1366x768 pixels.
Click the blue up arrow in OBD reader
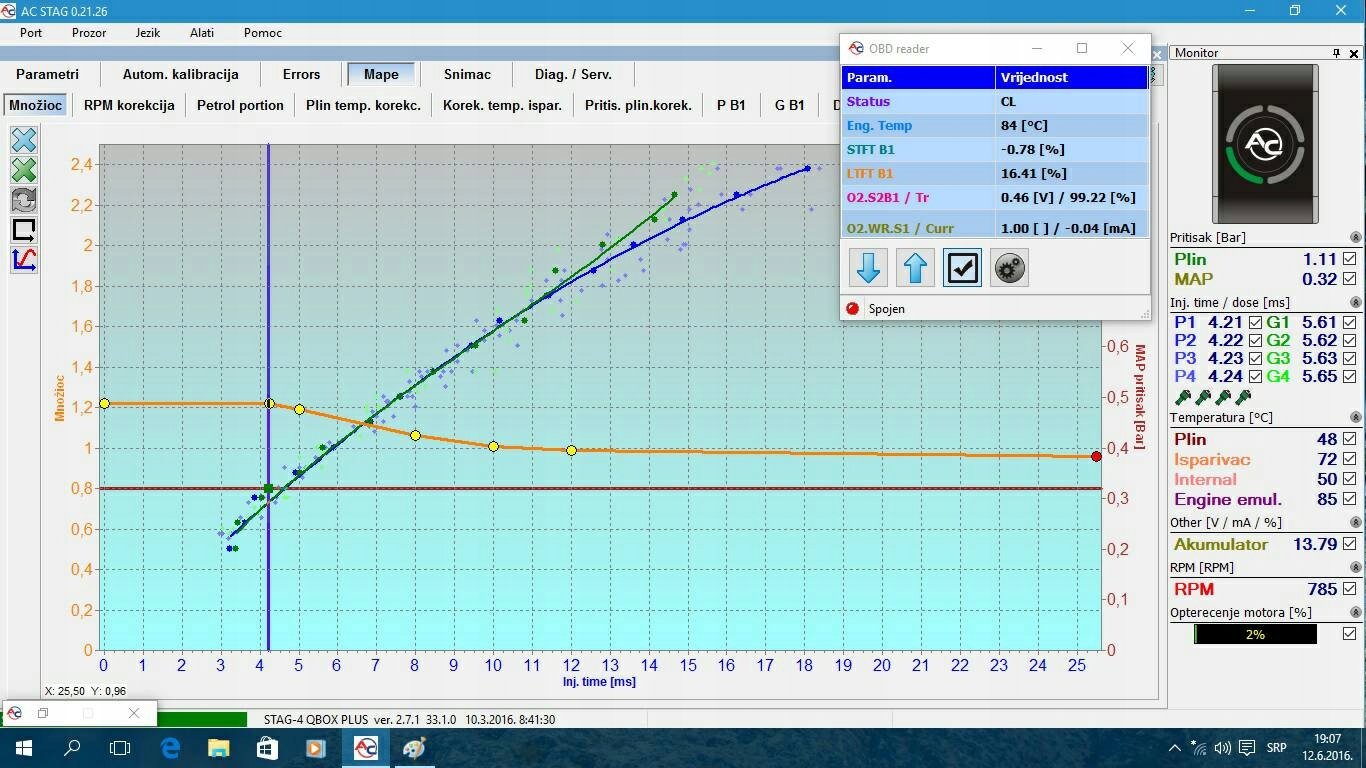point(915,268)
